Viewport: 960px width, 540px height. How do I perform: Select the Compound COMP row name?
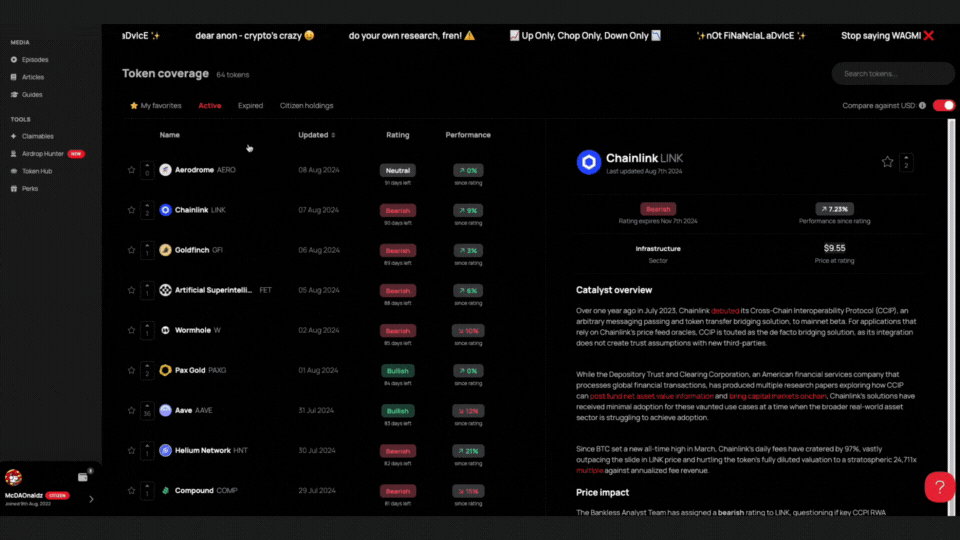pos(206,490)
